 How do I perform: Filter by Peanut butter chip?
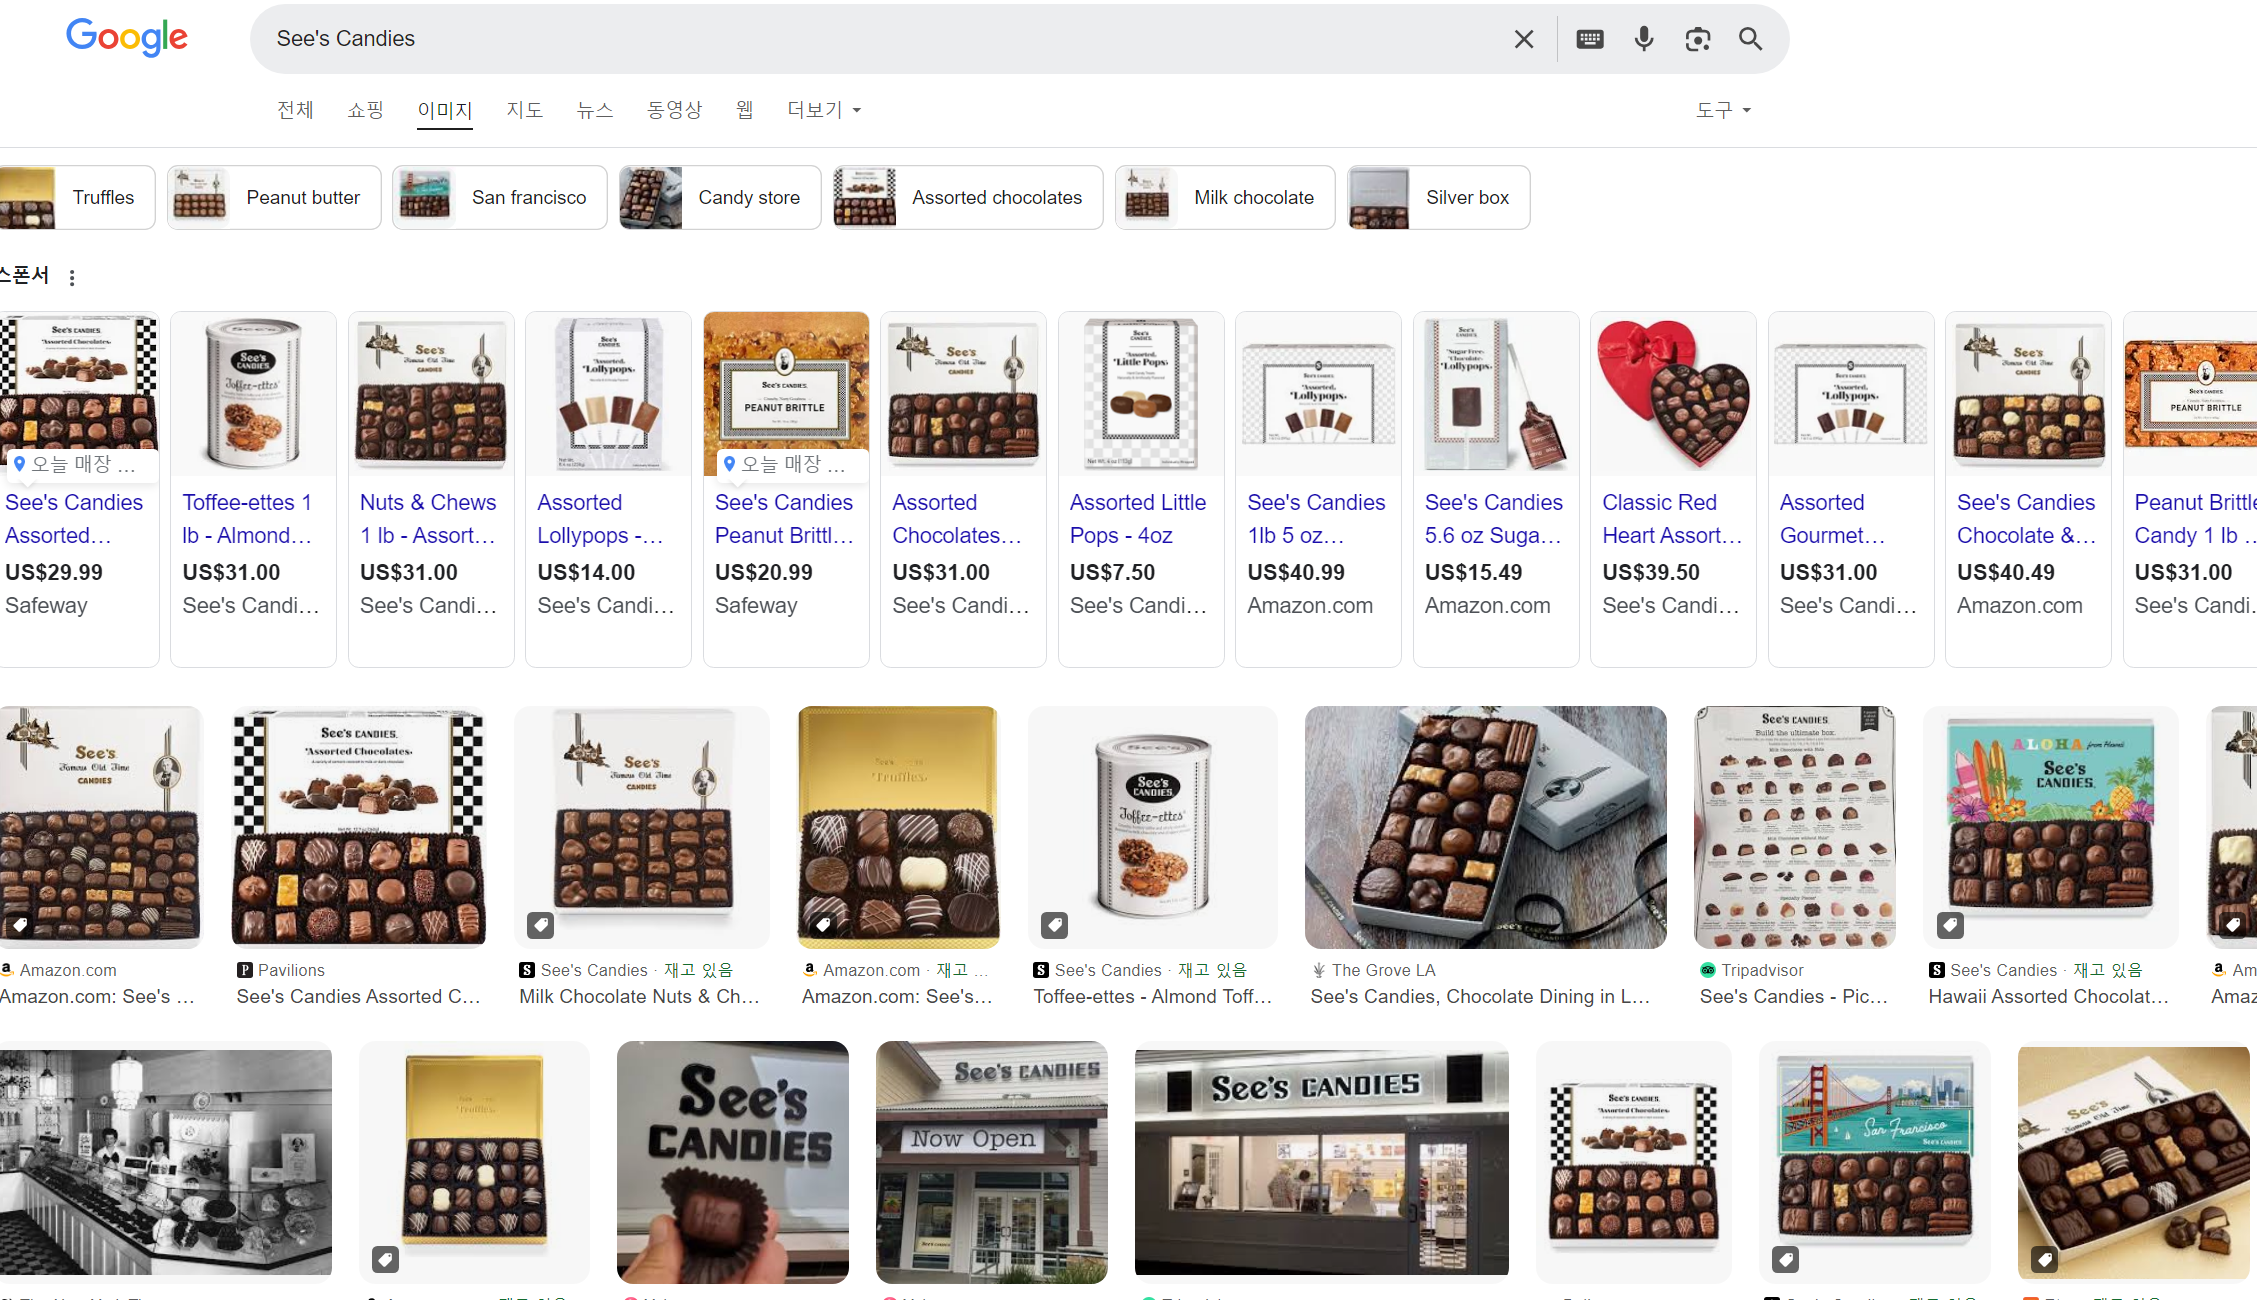(274, 198)
